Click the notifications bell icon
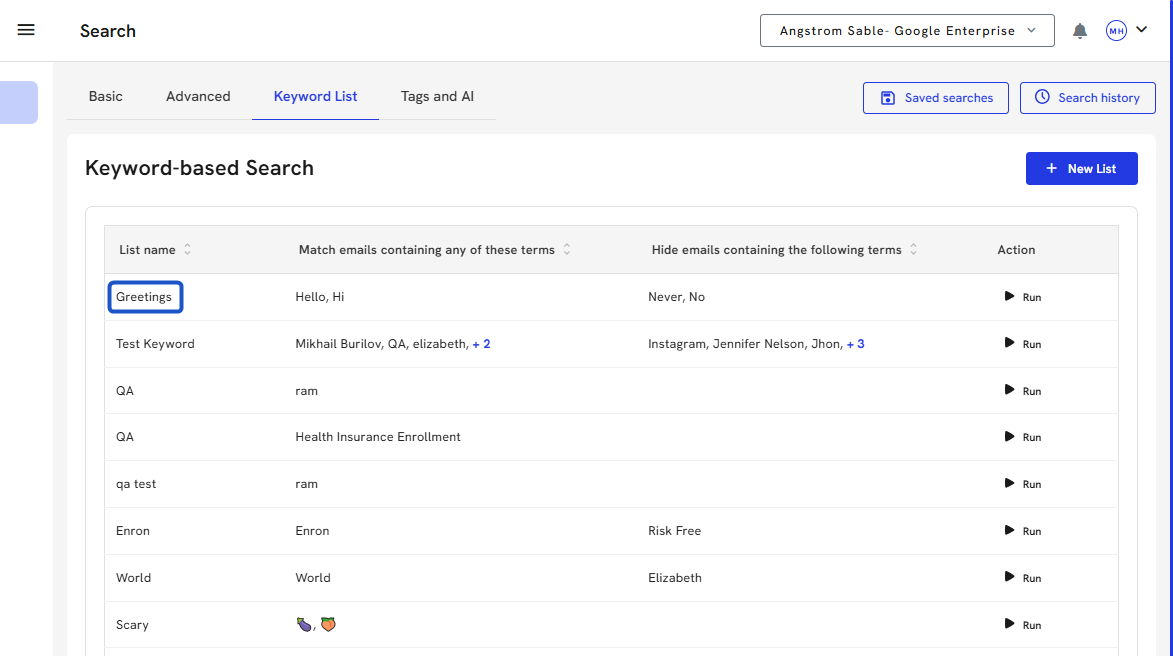This screenshot has width=1173, height=656. pos(1080,31)
